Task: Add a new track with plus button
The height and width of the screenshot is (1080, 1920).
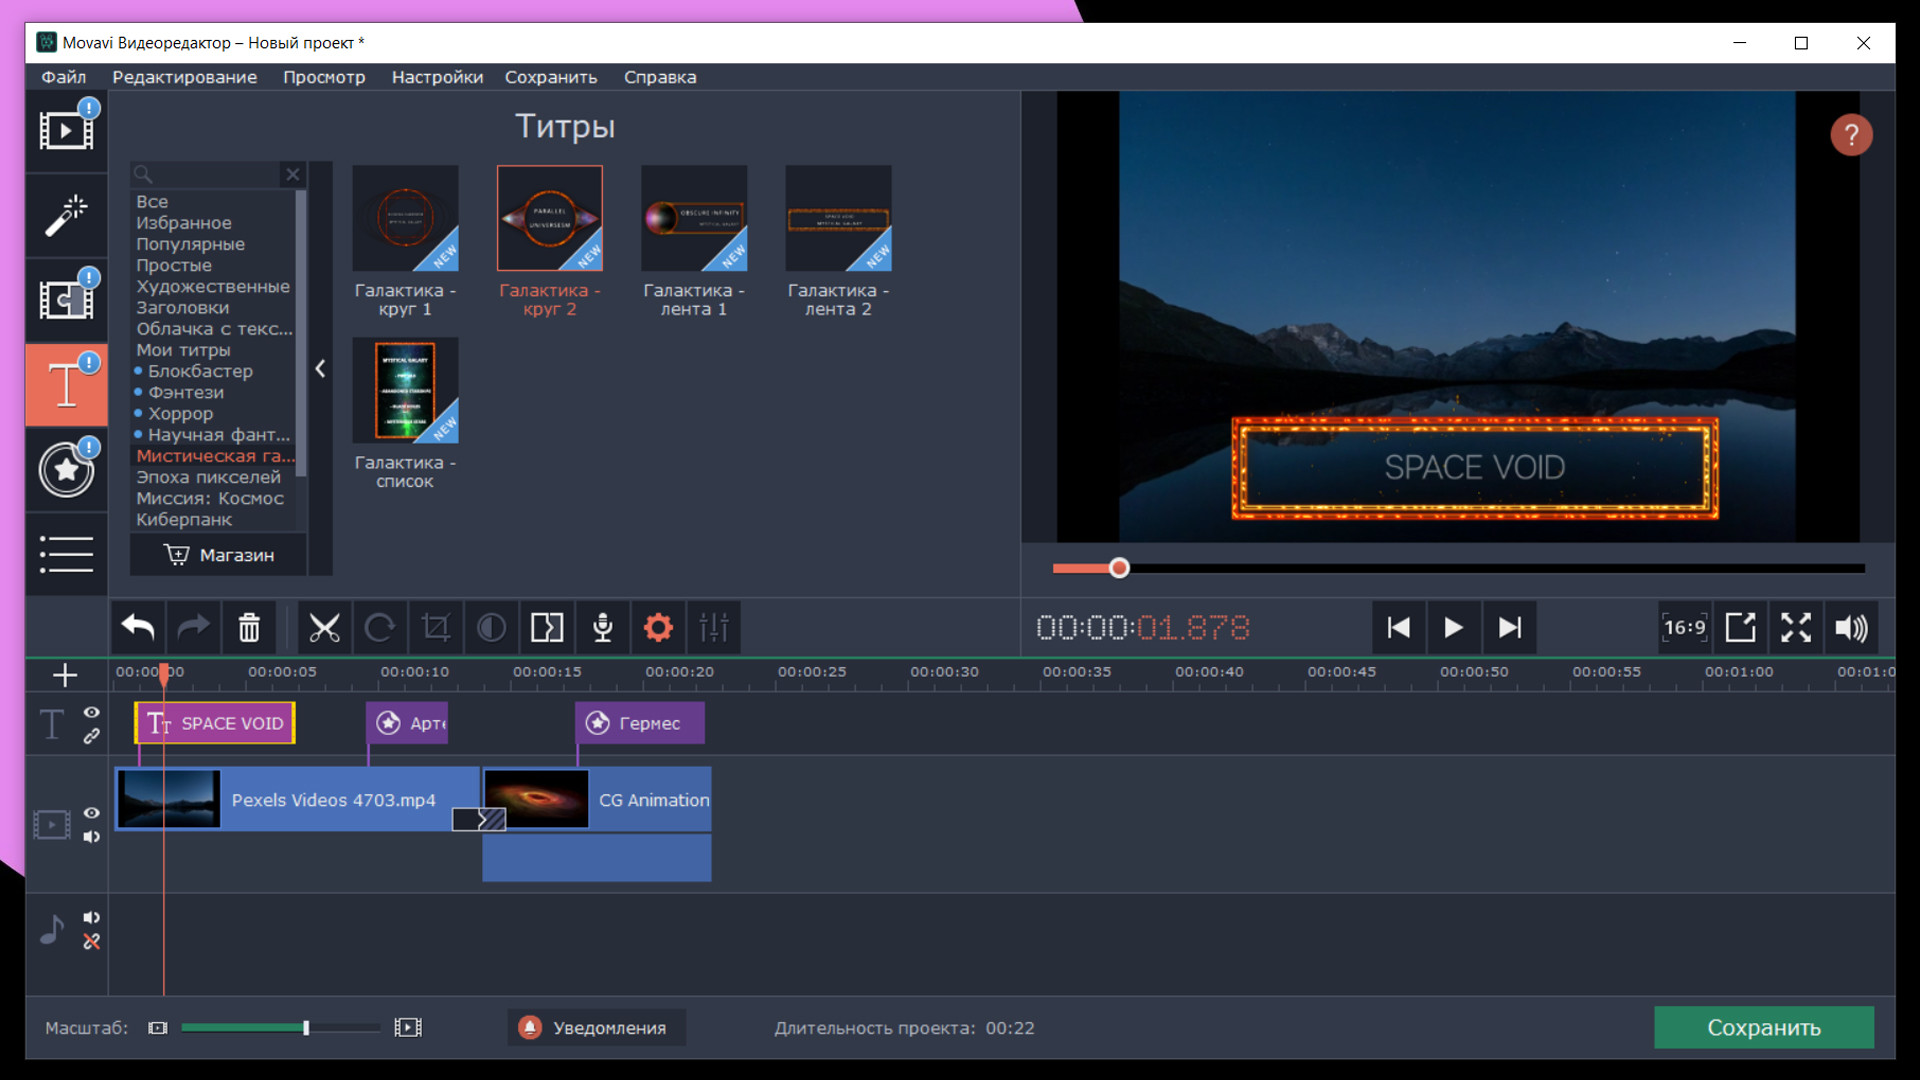Action: (x=65, y=675)
